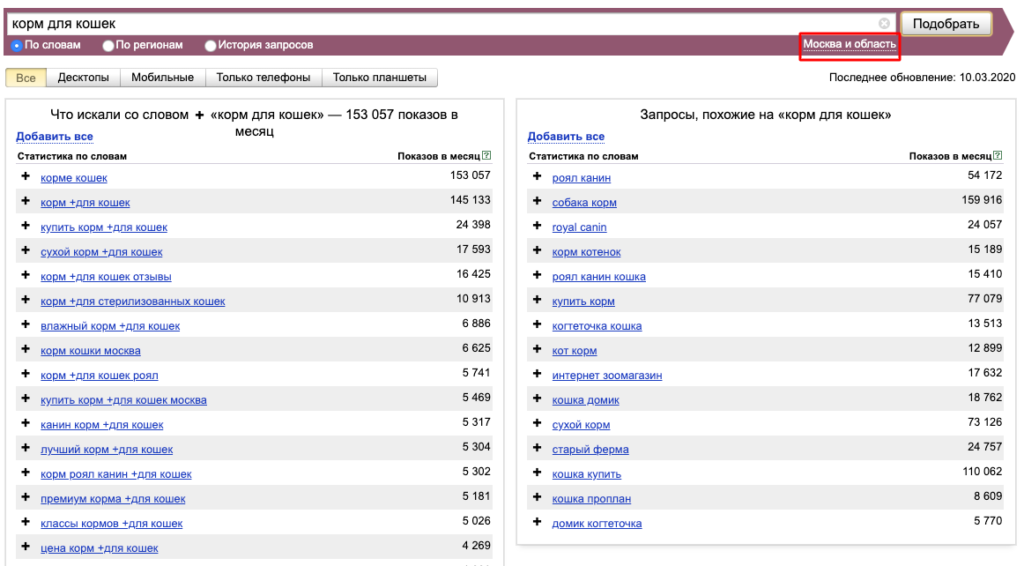This screenshot has height=566, width=1024.
Task: Open help icon by right 'Показов в месяц'
Action: point(997,155)
